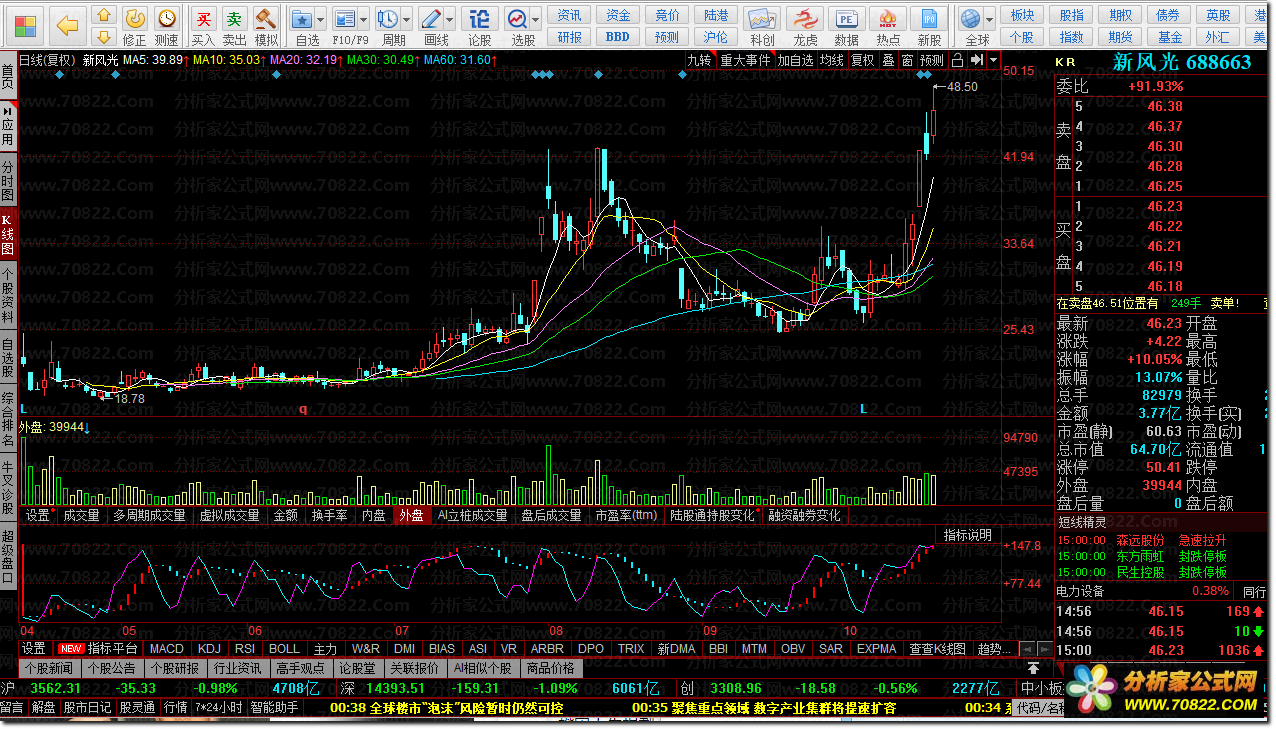Click the BBD button
Image resolution: width=1276 pixels, height=729 pixels.
[618, 37]
